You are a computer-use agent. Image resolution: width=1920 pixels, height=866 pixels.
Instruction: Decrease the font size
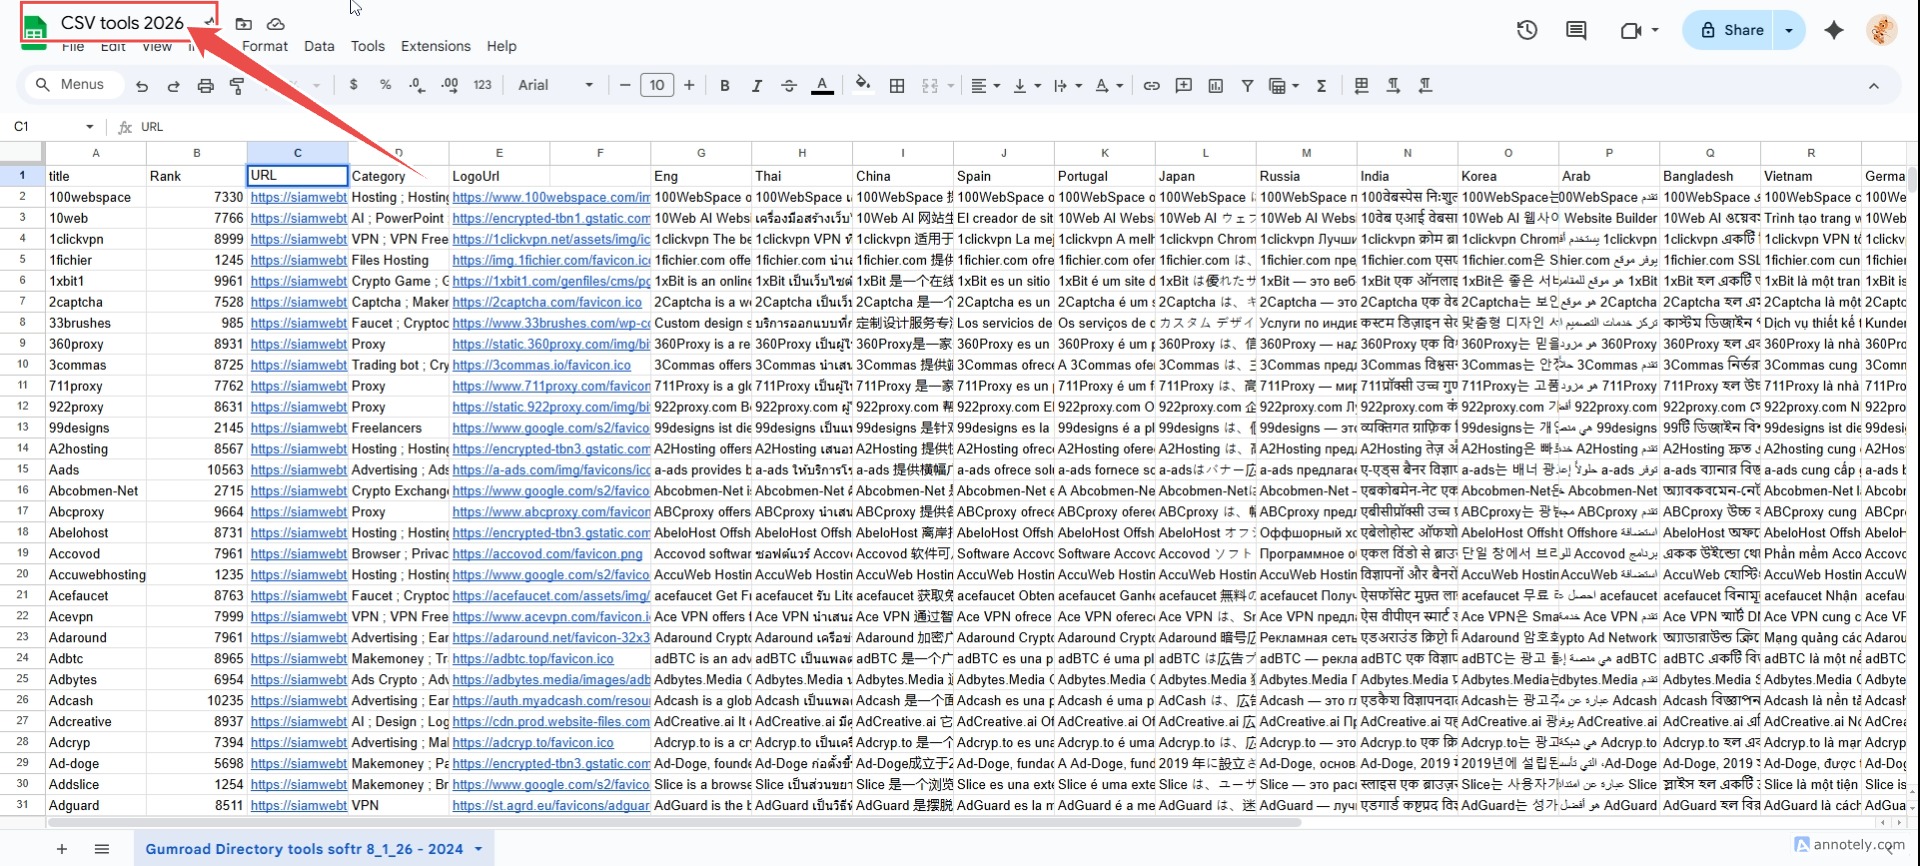[625, 86]
